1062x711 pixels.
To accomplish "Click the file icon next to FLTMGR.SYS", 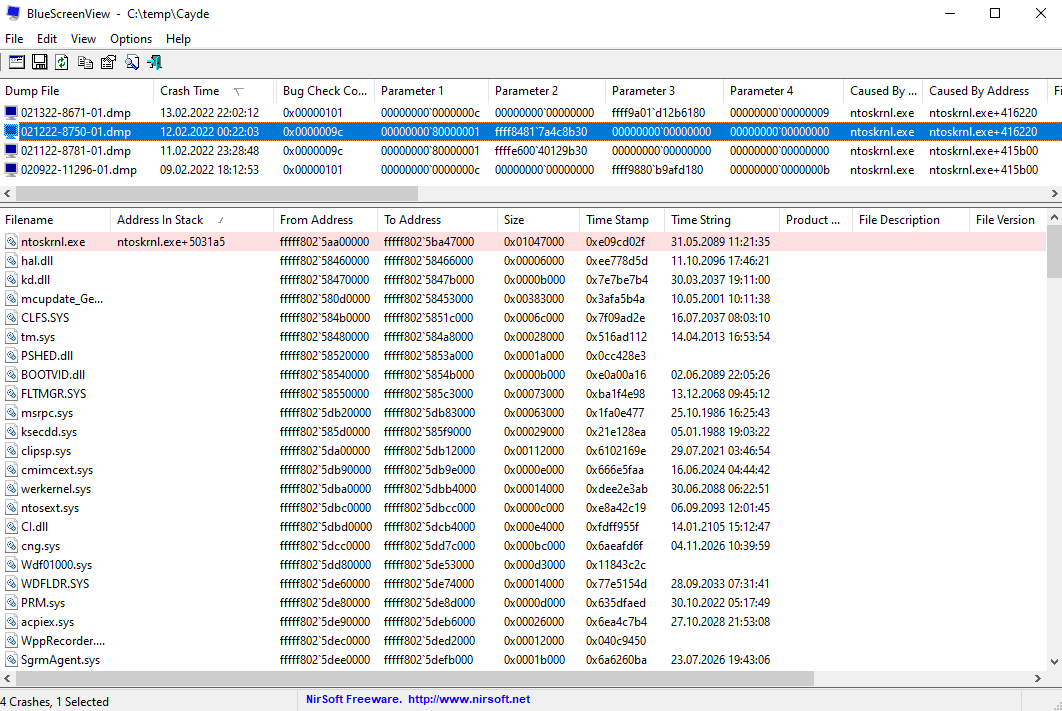I will [x=12, y=393].
